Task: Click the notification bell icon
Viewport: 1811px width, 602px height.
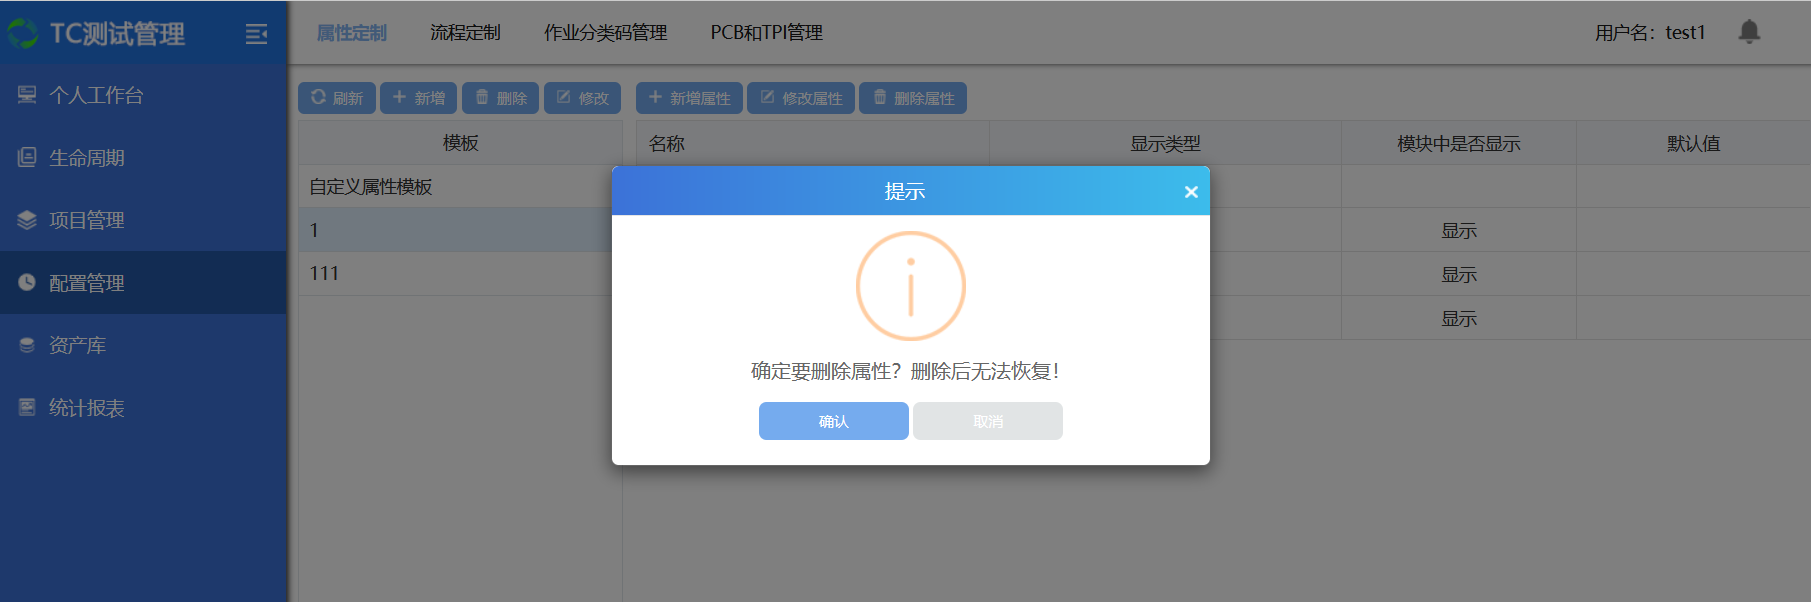Action: (1748, 32)
